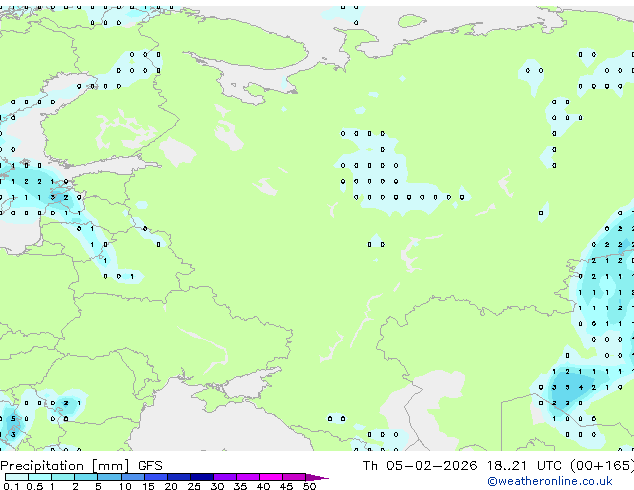Click the legend label '25'

coord(194,486)
